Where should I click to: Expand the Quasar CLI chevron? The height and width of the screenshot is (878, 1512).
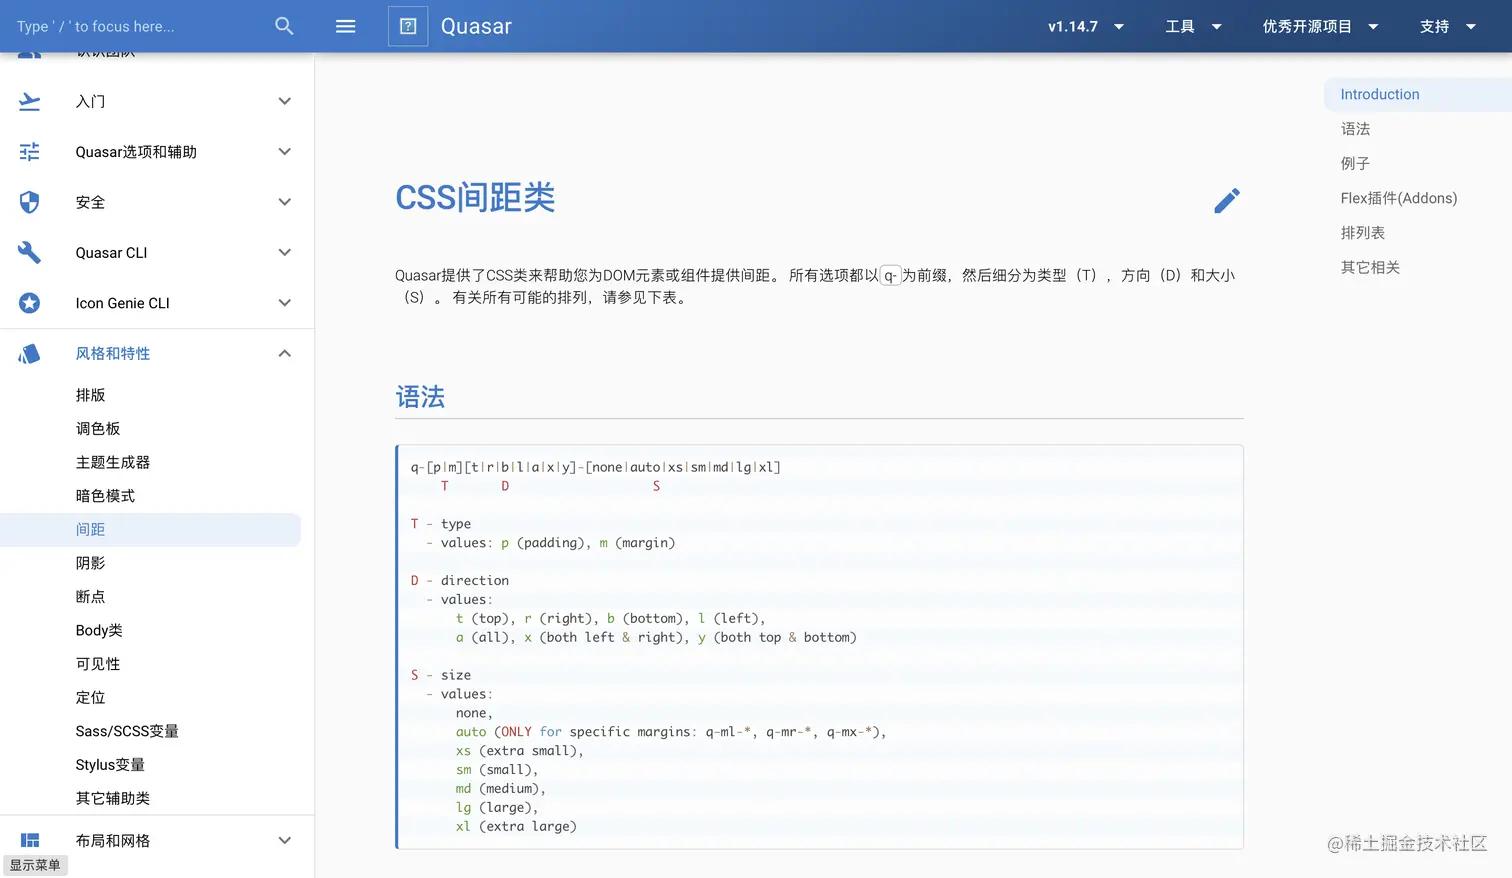pyautogui.click(x=285, y=253)
